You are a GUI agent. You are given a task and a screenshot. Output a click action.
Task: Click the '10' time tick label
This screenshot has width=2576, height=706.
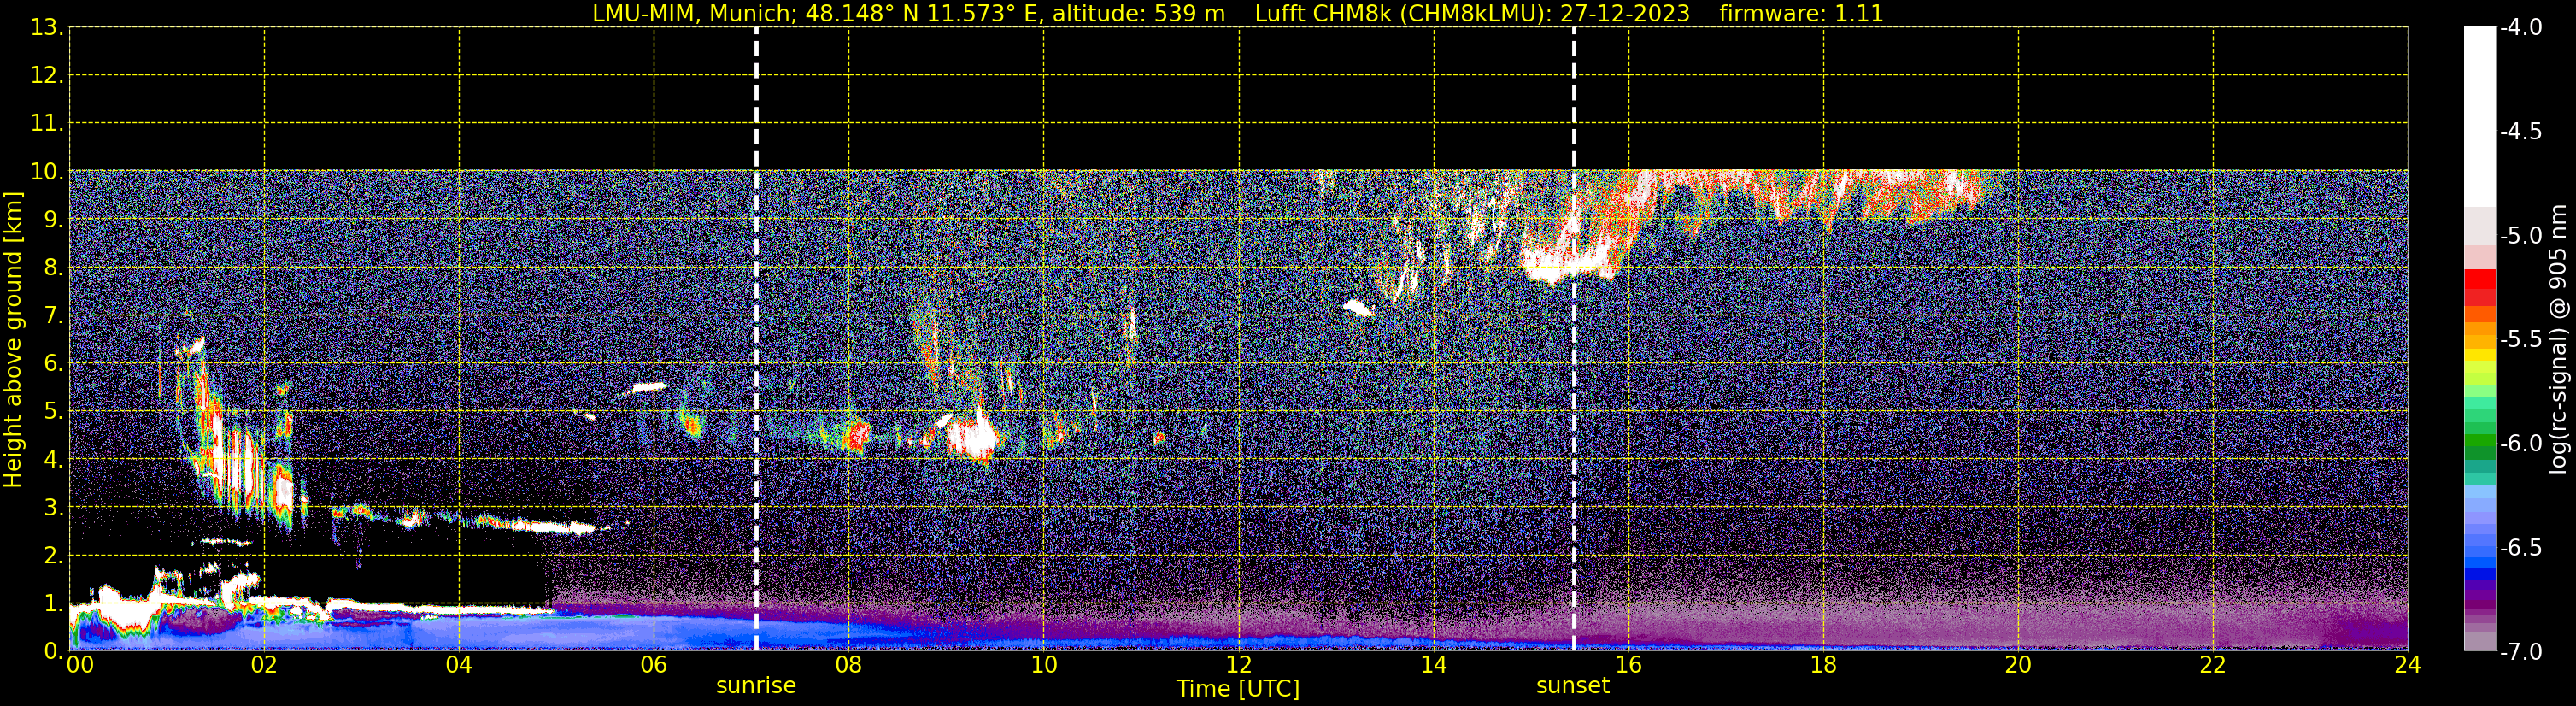click(1044, 665)
